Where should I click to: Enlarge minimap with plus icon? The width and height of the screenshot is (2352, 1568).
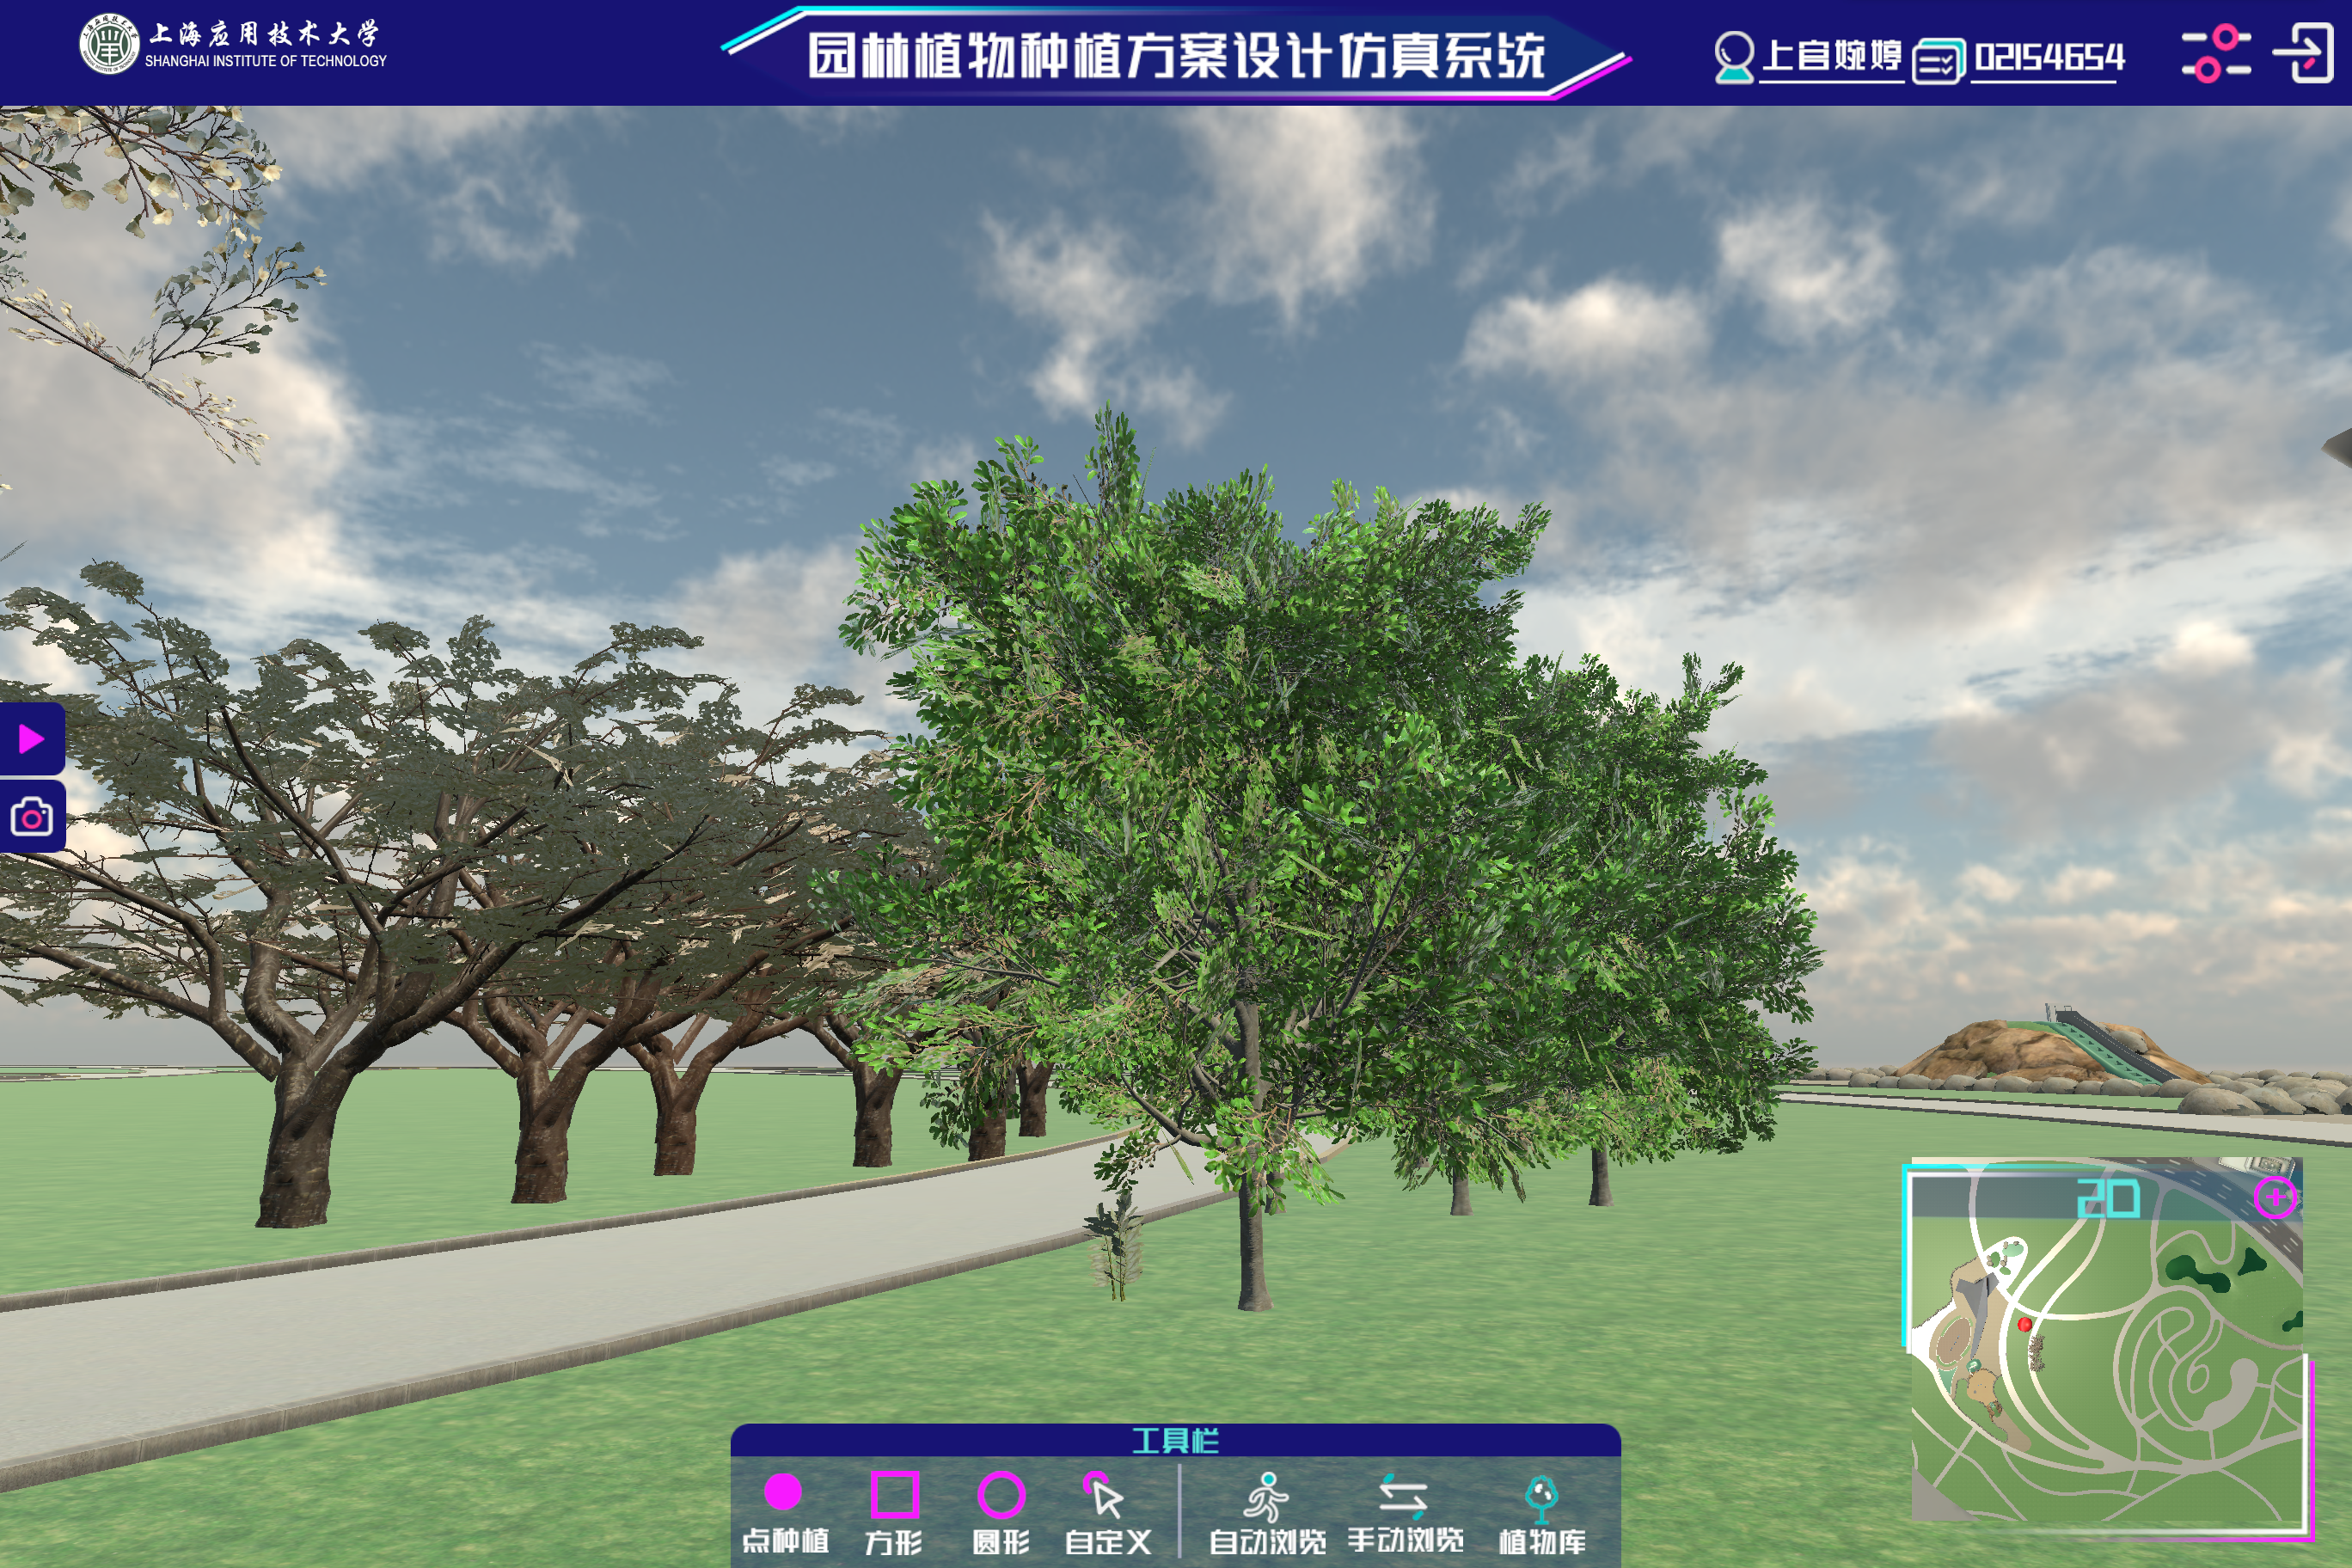2275,1197
